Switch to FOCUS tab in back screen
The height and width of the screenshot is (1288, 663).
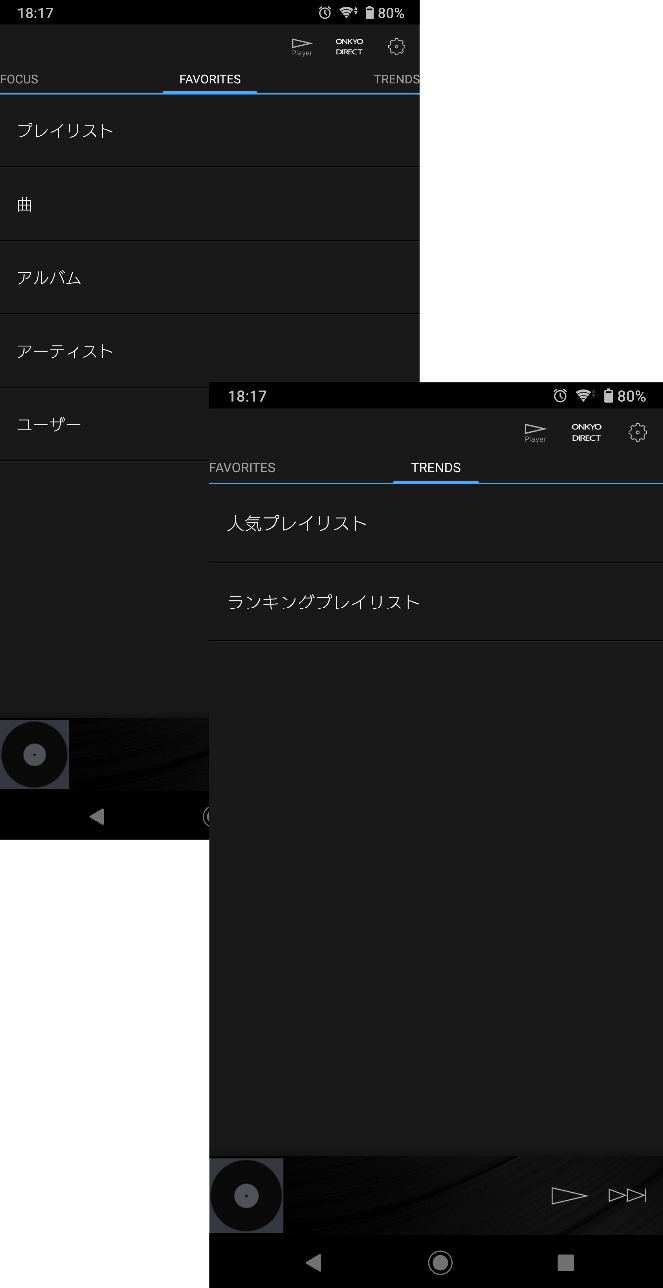[19, 79]
